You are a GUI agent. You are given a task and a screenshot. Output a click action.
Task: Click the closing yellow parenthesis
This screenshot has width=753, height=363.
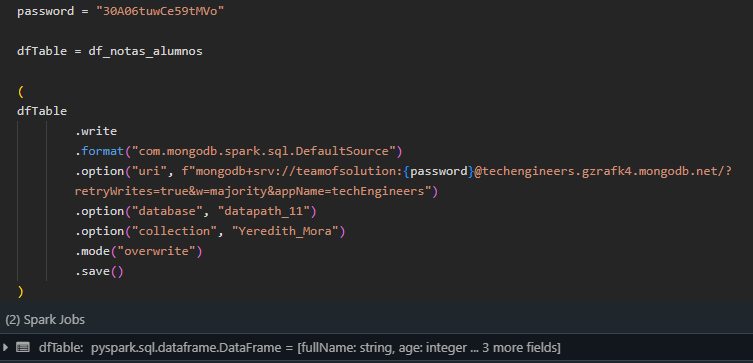pos(20,291)
